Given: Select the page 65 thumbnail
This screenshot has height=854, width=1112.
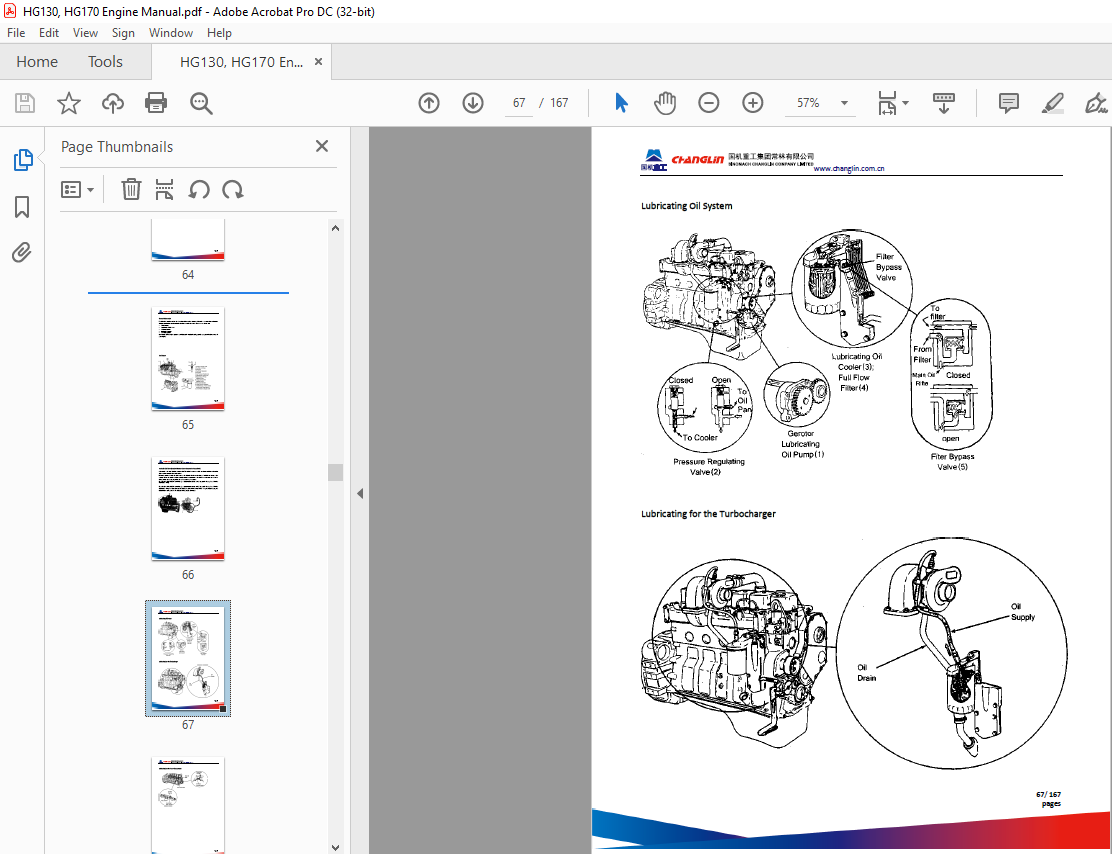Looking at the screenshot, I should 188,358.
